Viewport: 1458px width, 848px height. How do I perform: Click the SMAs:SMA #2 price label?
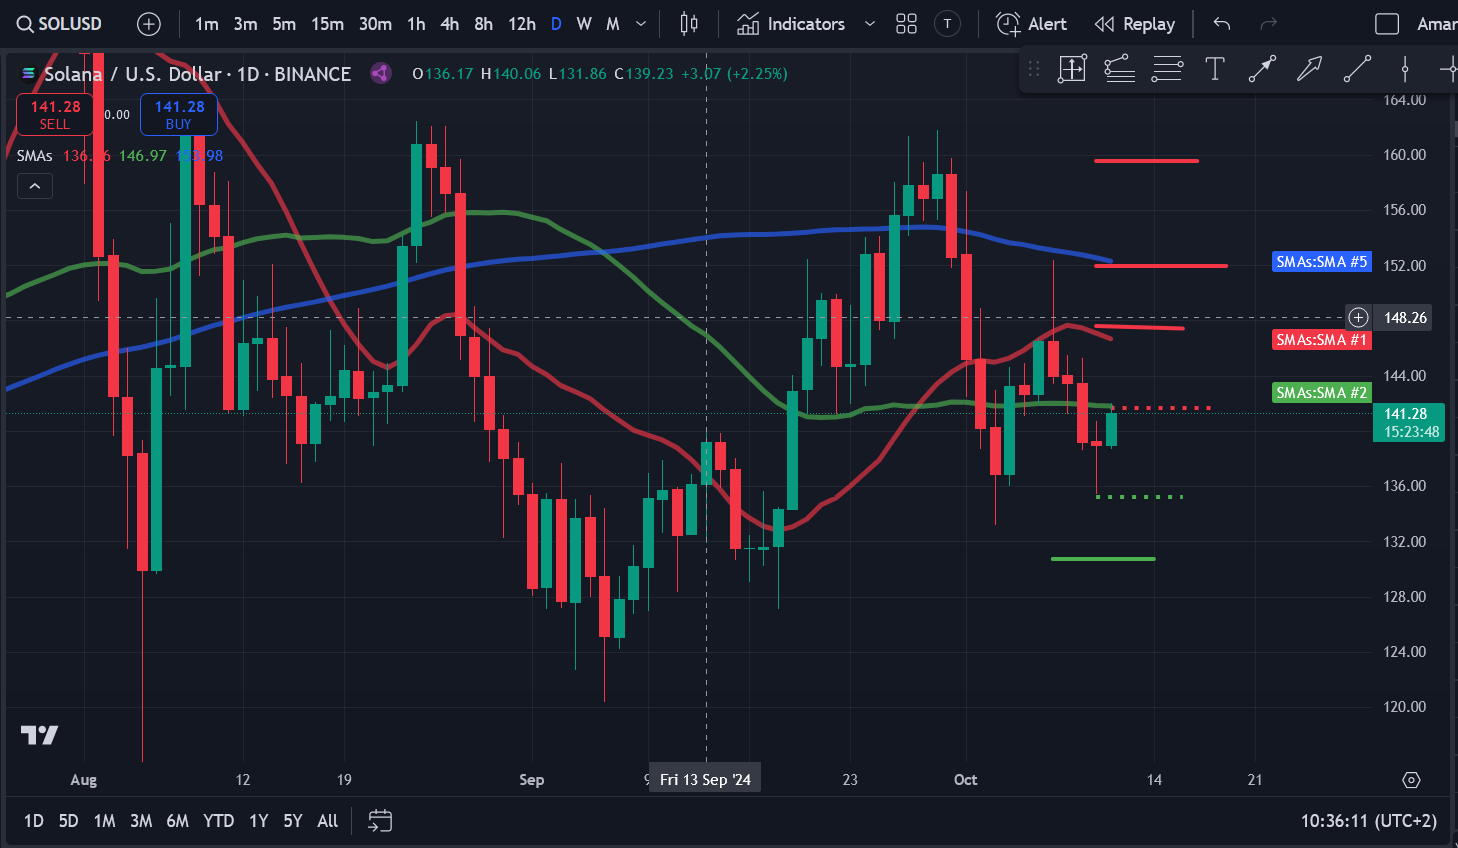click(x=1321, y=393)
